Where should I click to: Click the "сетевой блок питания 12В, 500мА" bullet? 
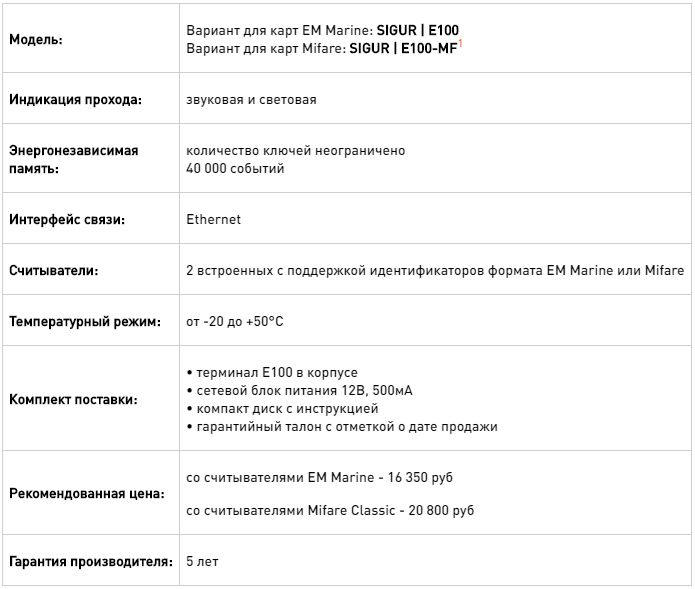[300, 391]
